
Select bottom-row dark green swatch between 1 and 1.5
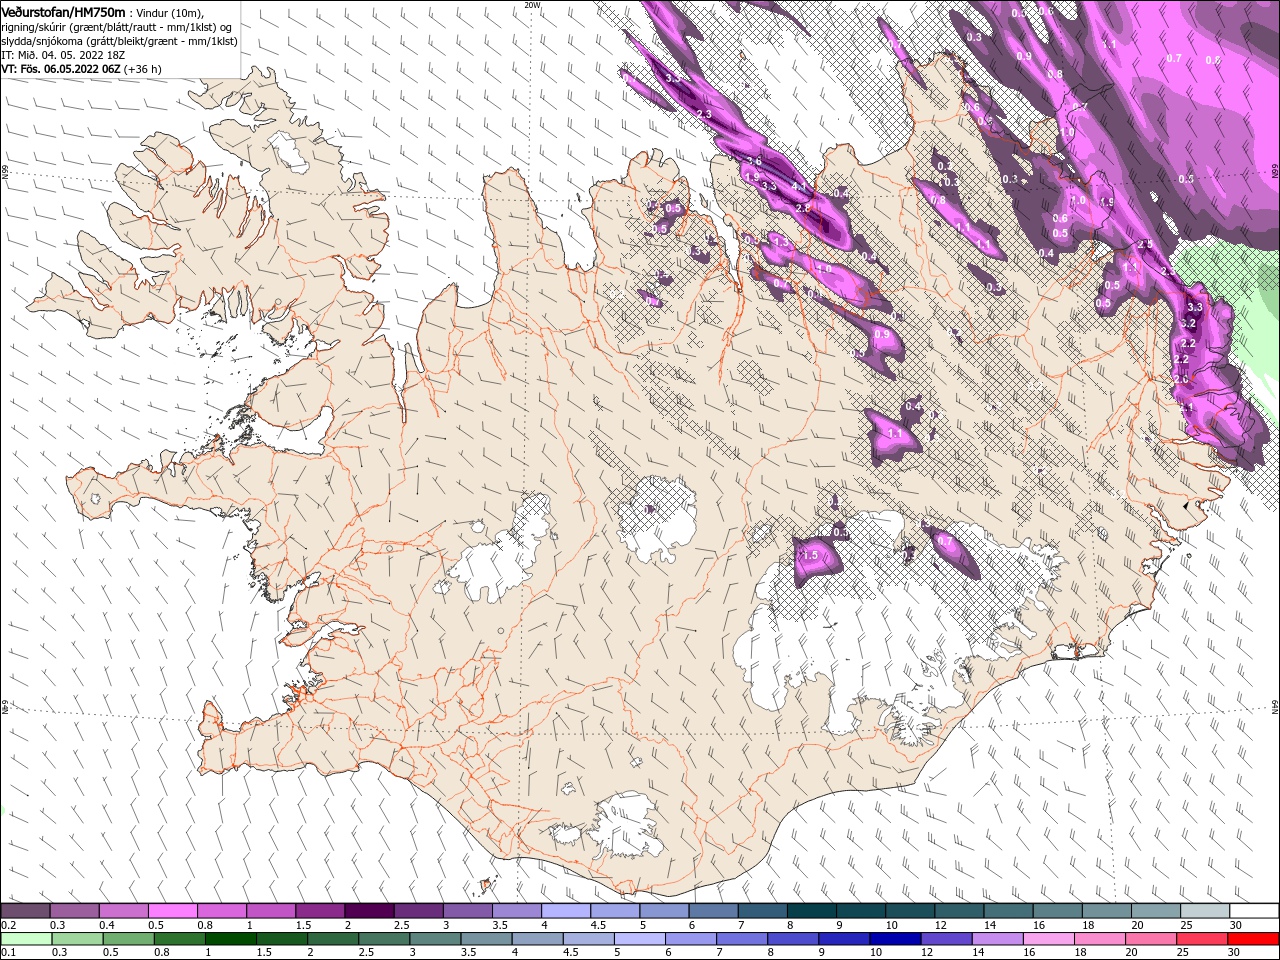point(231,939)
